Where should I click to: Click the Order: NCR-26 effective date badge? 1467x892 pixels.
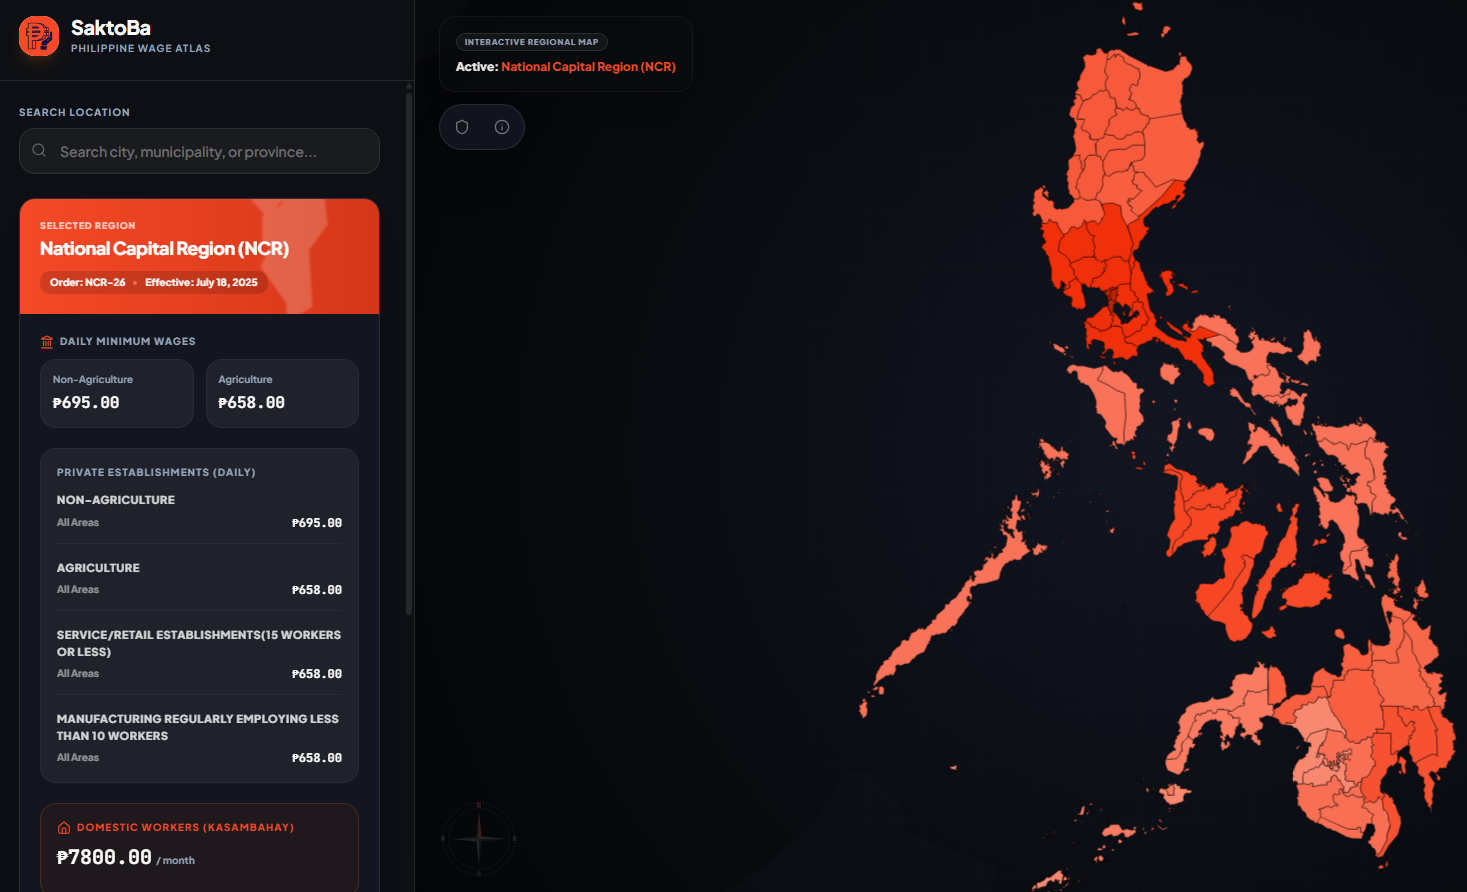154,282
